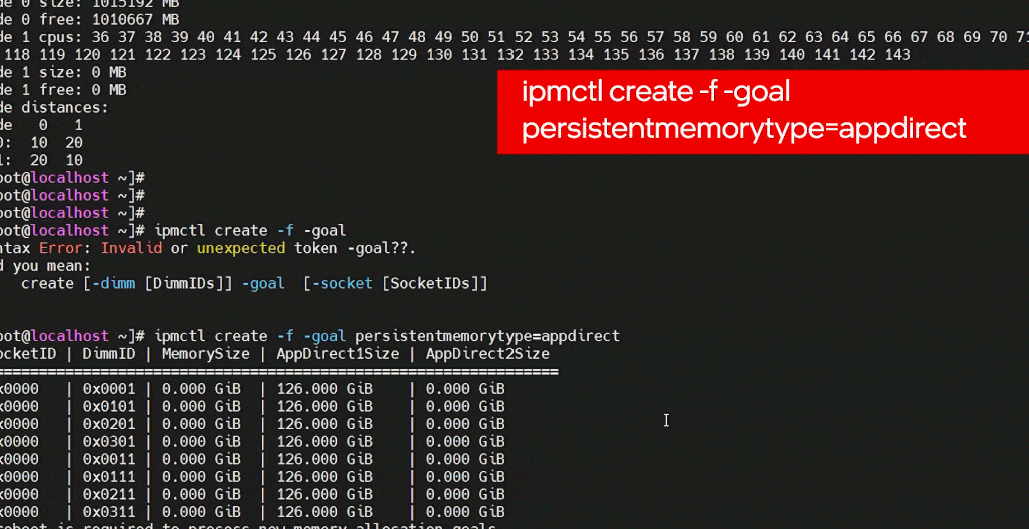Select DimmID 0x0101 row entry

[109, 406]
